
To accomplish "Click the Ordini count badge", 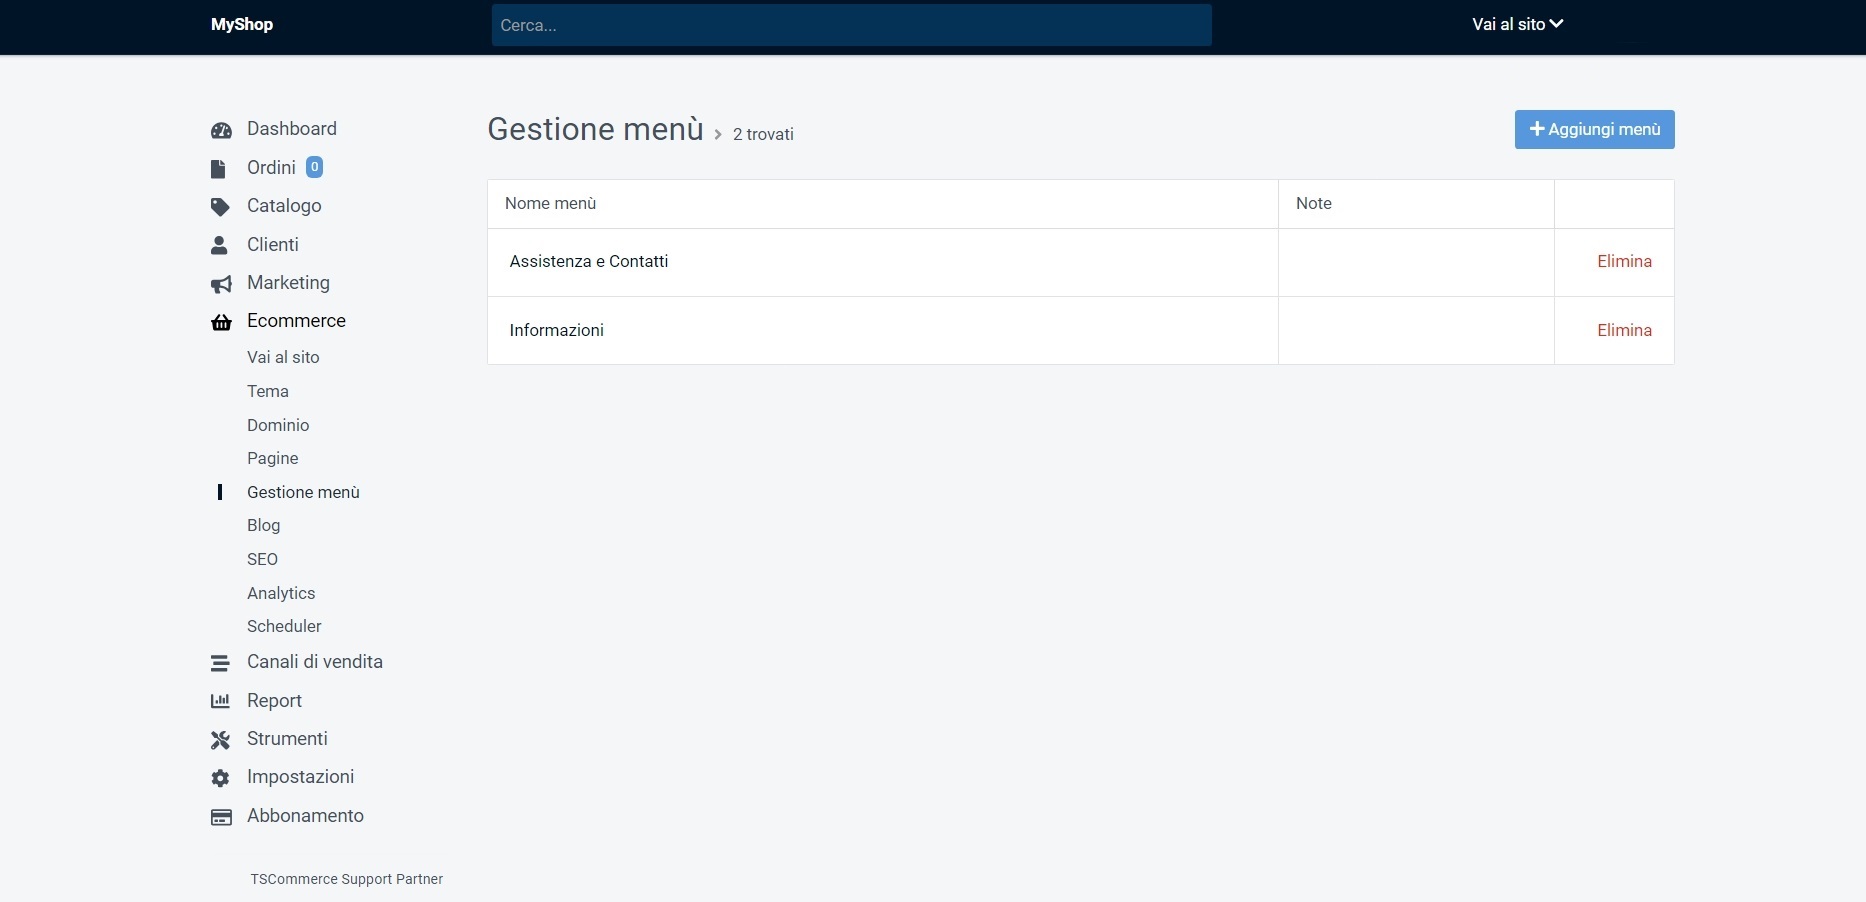I will click(x=314, y=167).
